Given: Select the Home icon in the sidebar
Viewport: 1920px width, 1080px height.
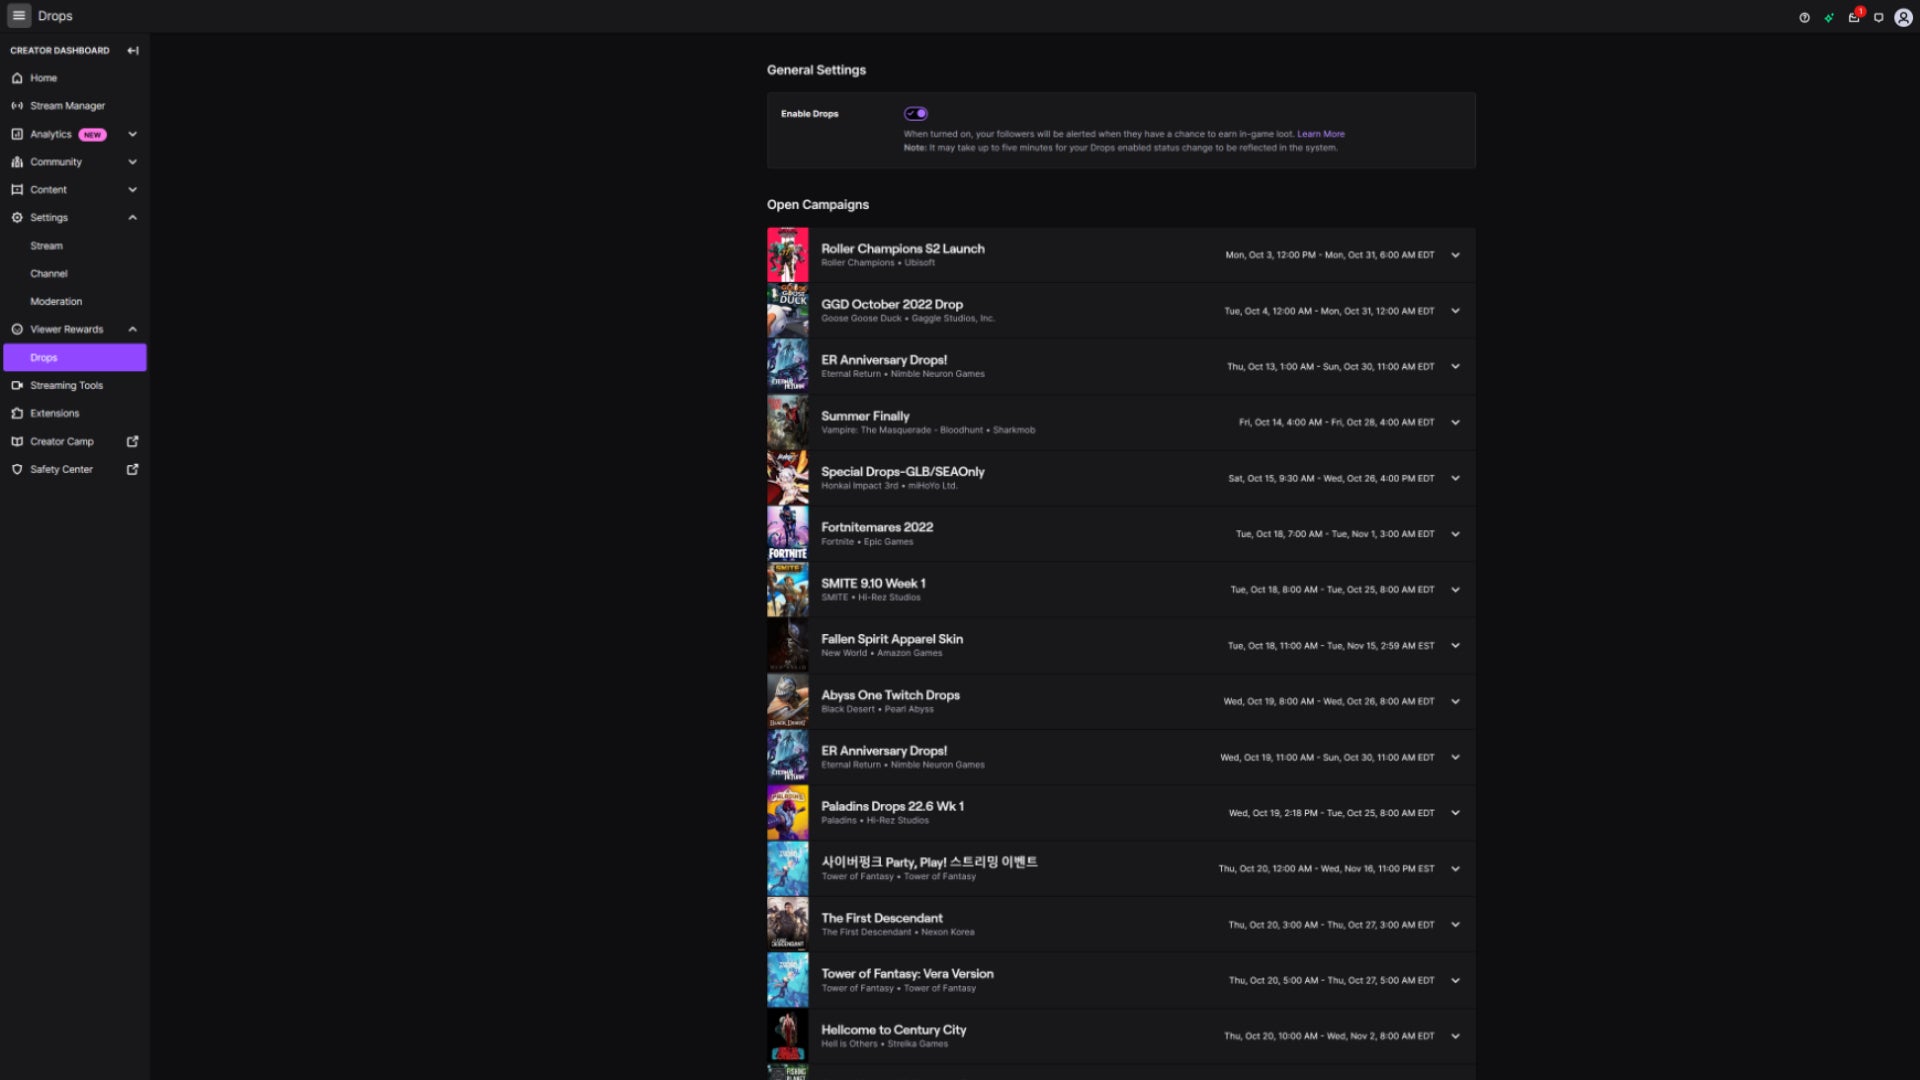Looking at the screenshot, I should click(x=16, y=77).
